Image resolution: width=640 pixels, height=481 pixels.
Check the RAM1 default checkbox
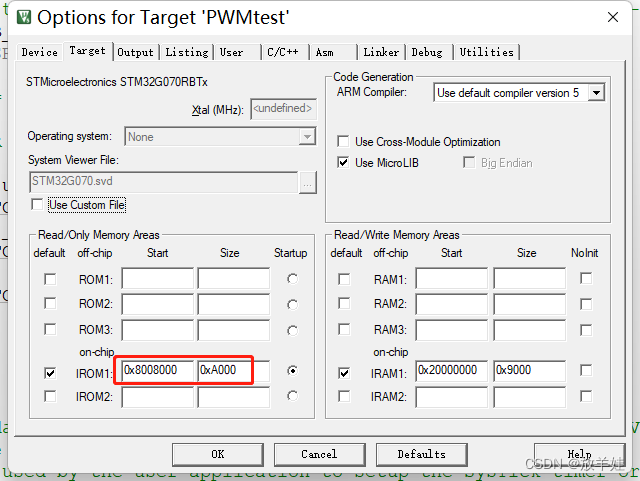pyautogui.click(x=344, y=280)
